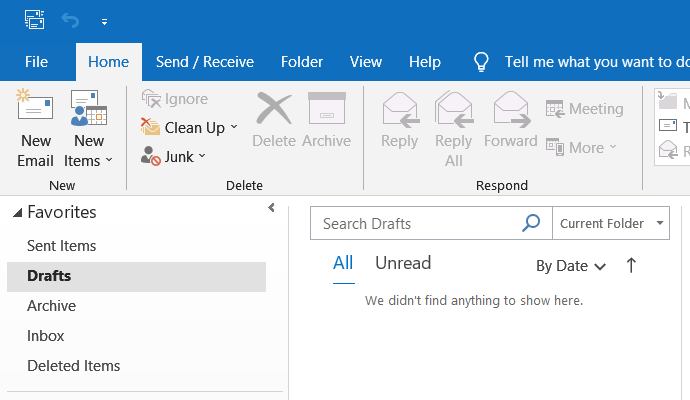The height and width of the screenshot is (400, 690).
Task: Click the Undo arrow in title bar
Action: pos(69,19)
